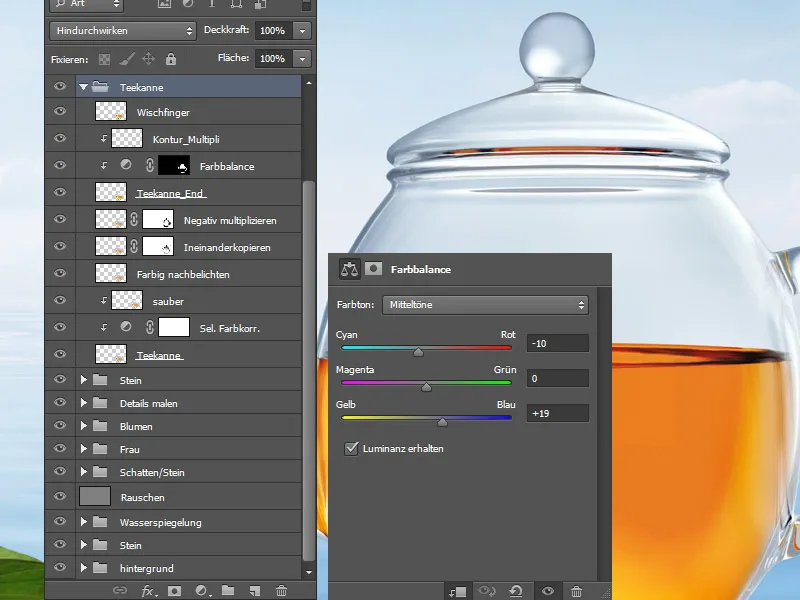The image size is (800, 600).
Task: Create new adjustment layer icon
Action: pos(203,591)
